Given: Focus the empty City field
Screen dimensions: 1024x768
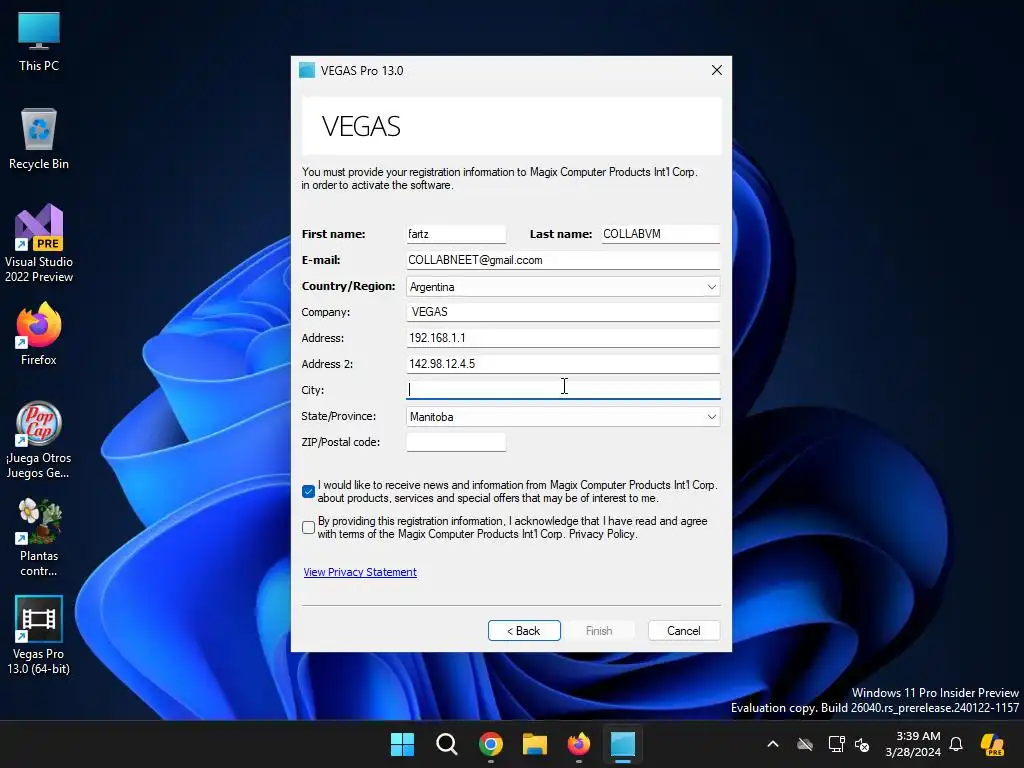Looking at the screenshot, I should [x=563, y=390].
